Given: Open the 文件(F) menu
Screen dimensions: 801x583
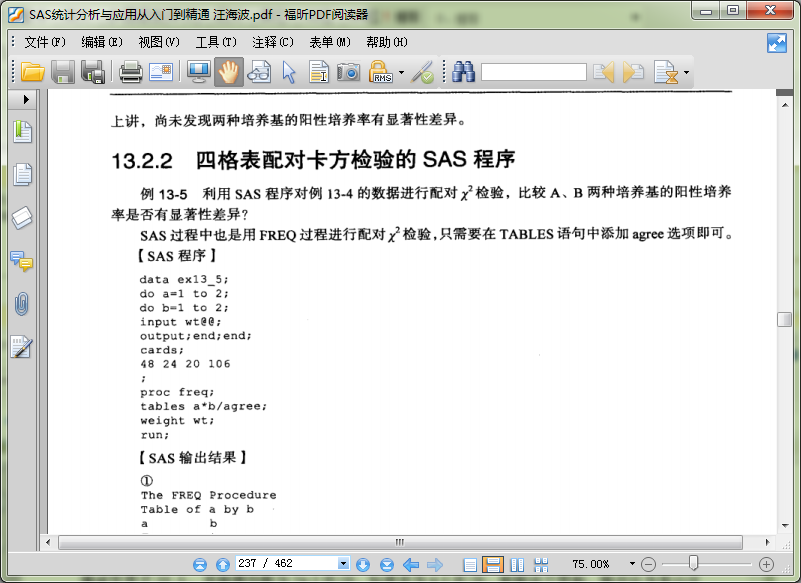Looking at the screenshot, I should tap(45, 42).
